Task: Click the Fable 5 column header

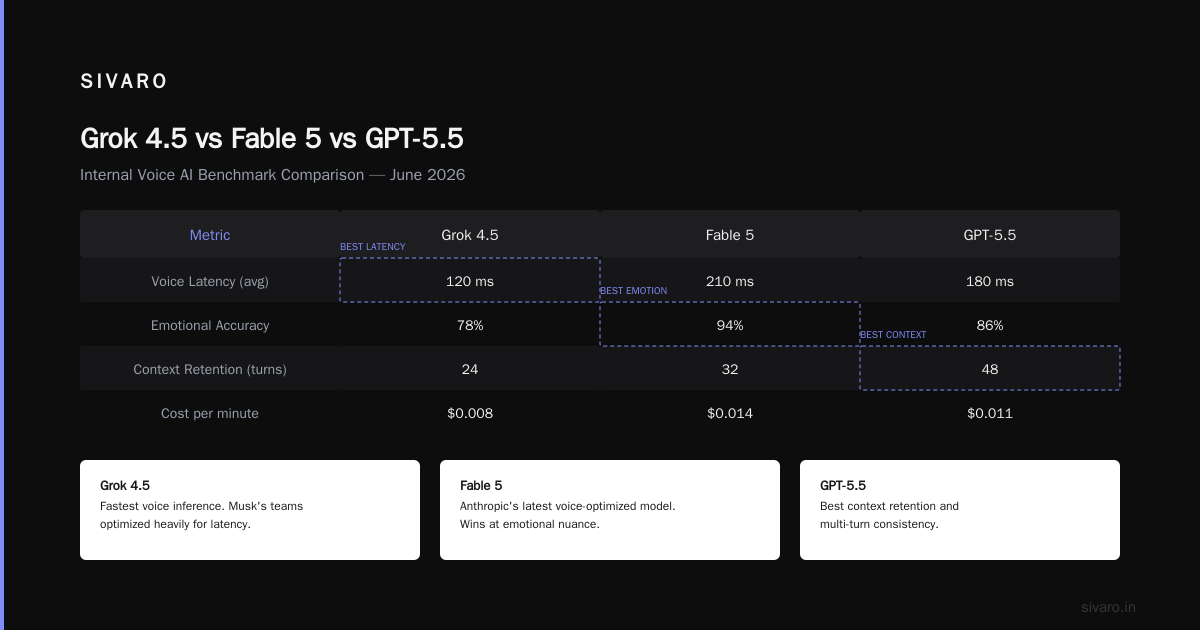Action: pos(730,235)
